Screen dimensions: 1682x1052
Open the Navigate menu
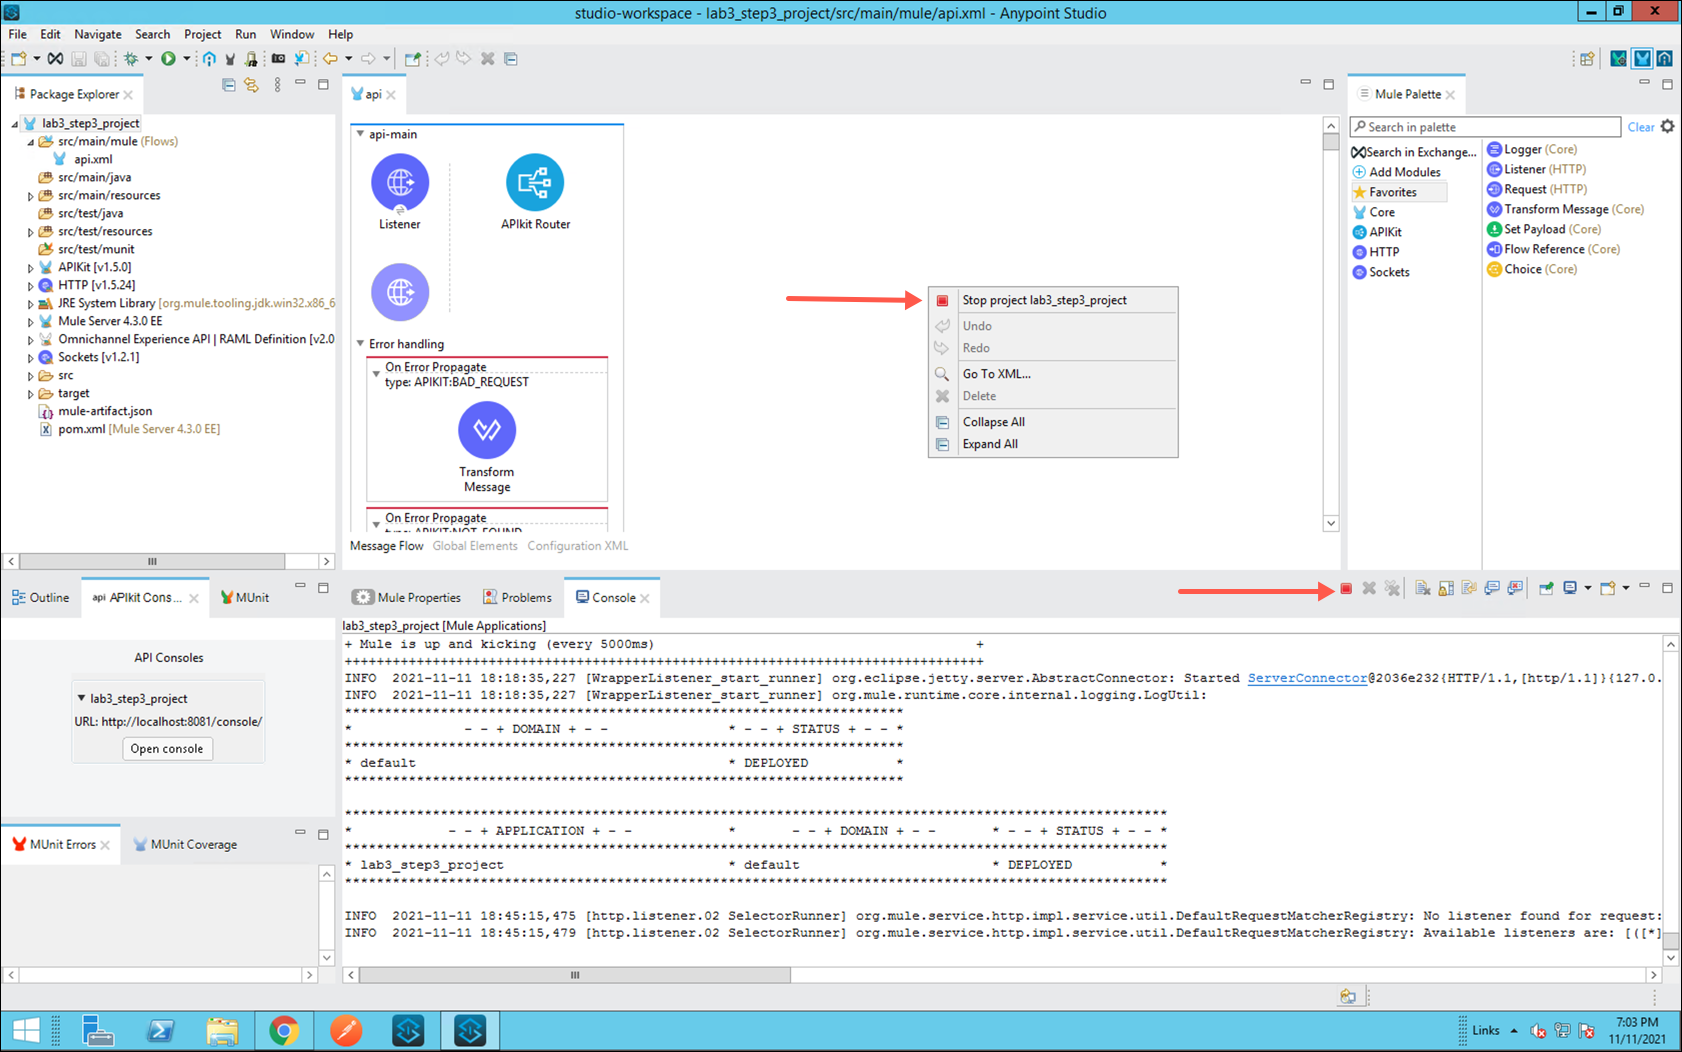point(97,34)
